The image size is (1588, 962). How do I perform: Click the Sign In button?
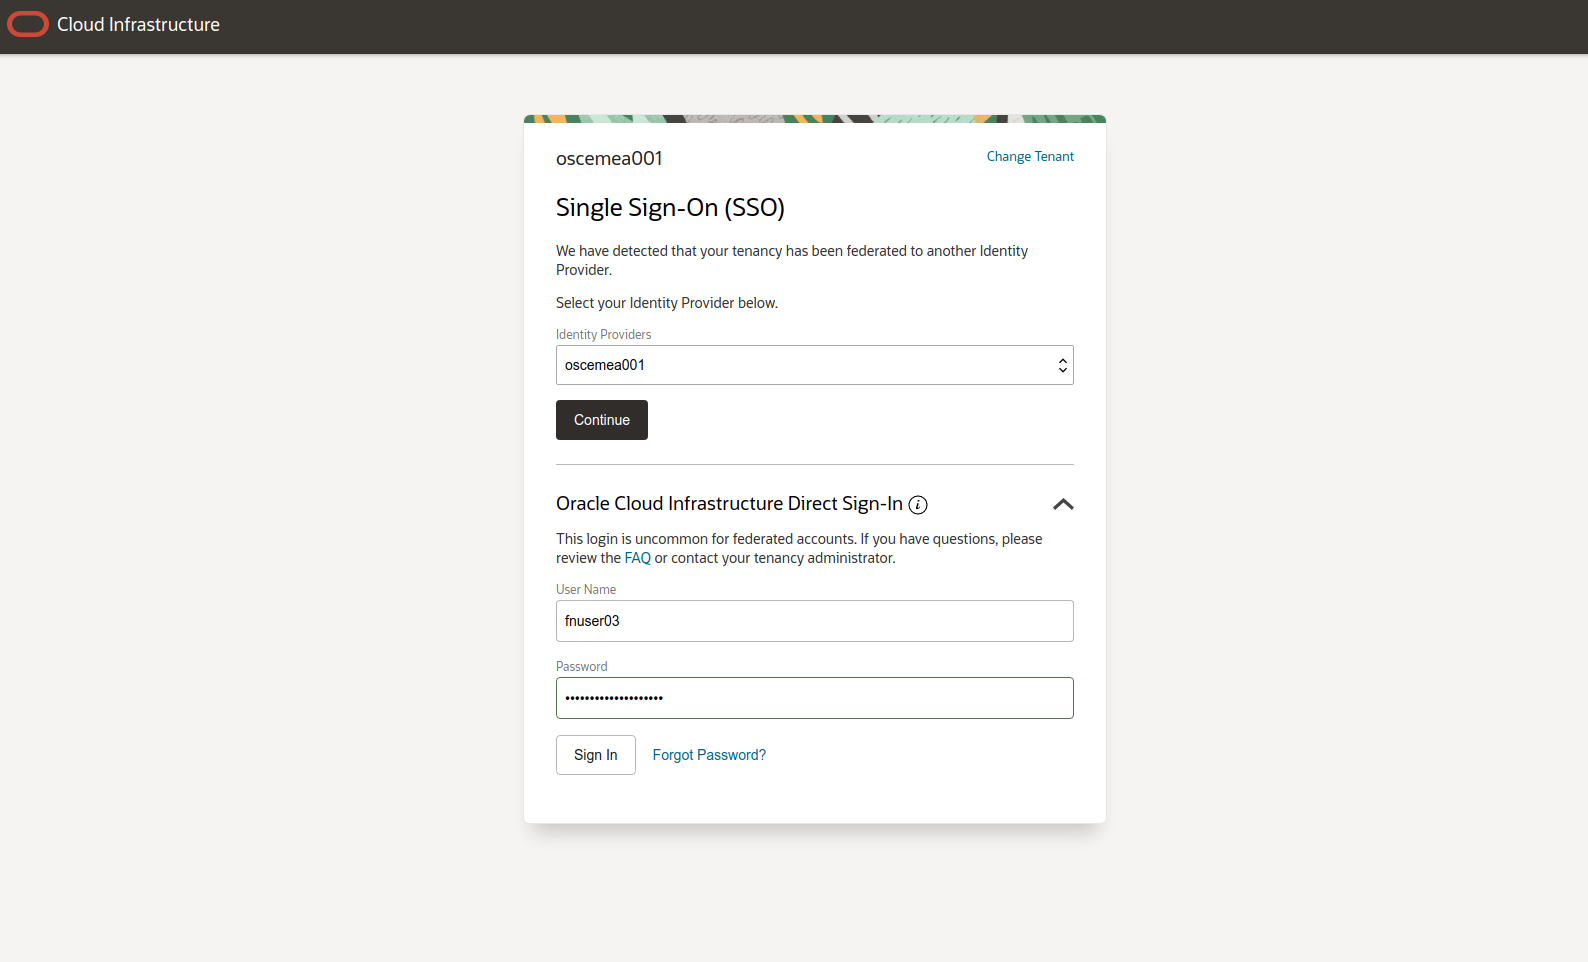click(x=596, y=755)
